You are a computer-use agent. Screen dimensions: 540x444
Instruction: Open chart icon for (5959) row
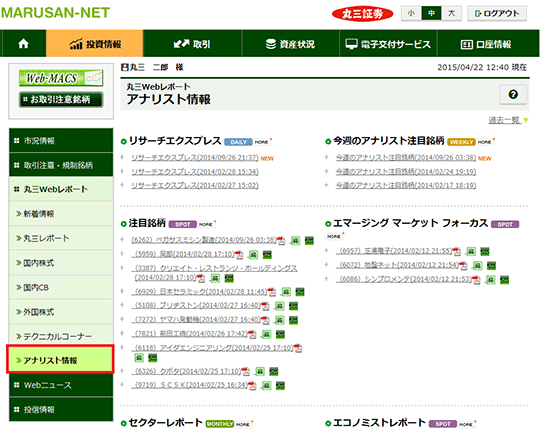click(x=267, y=255)
